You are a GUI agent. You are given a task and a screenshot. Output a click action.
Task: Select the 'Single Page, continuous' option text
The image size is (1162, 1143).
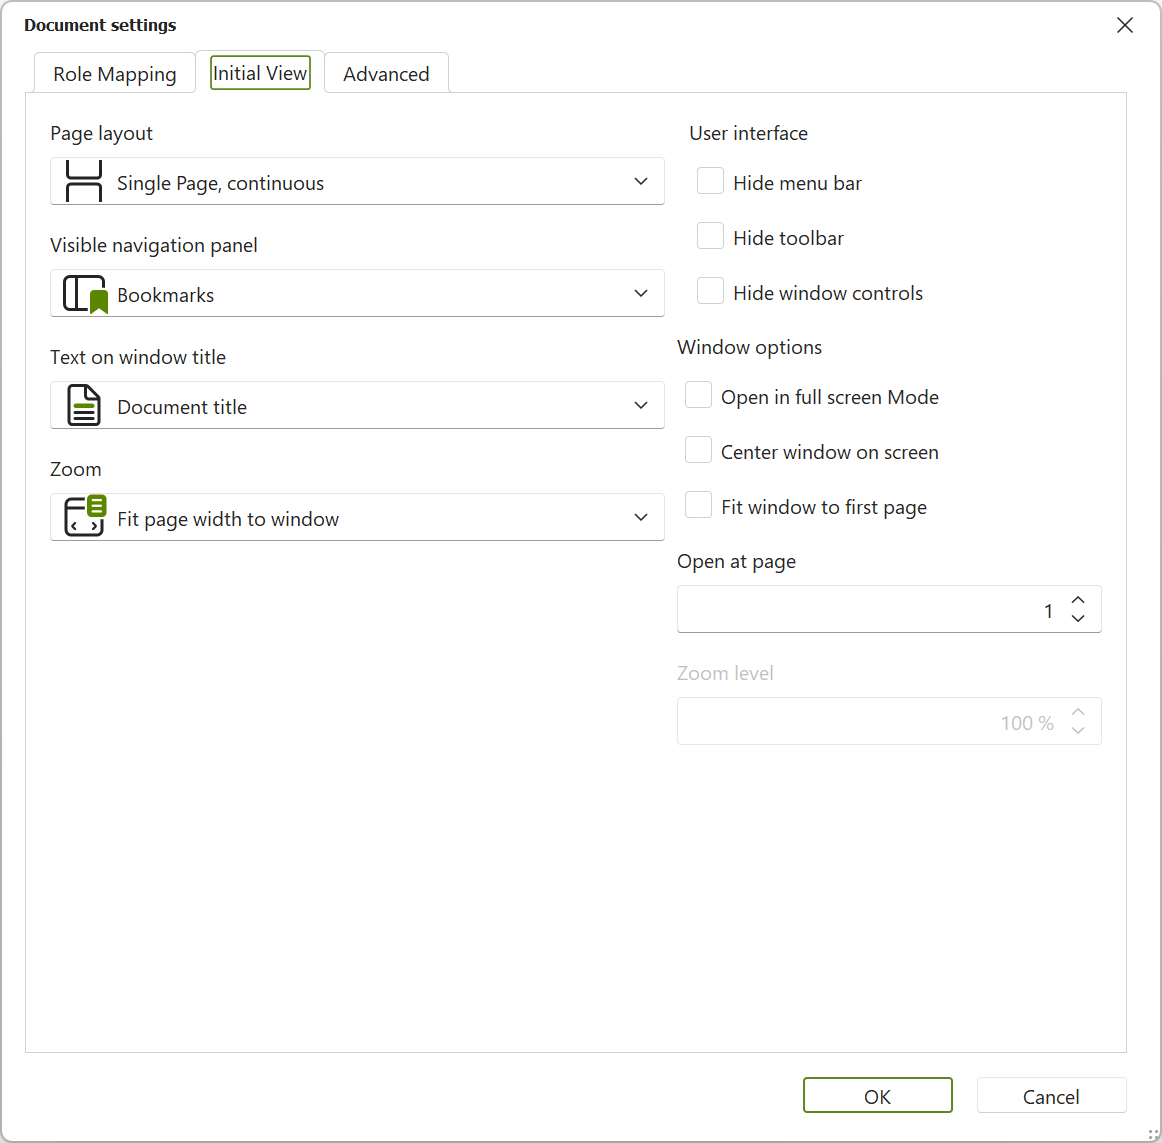(x=220, y=183)
